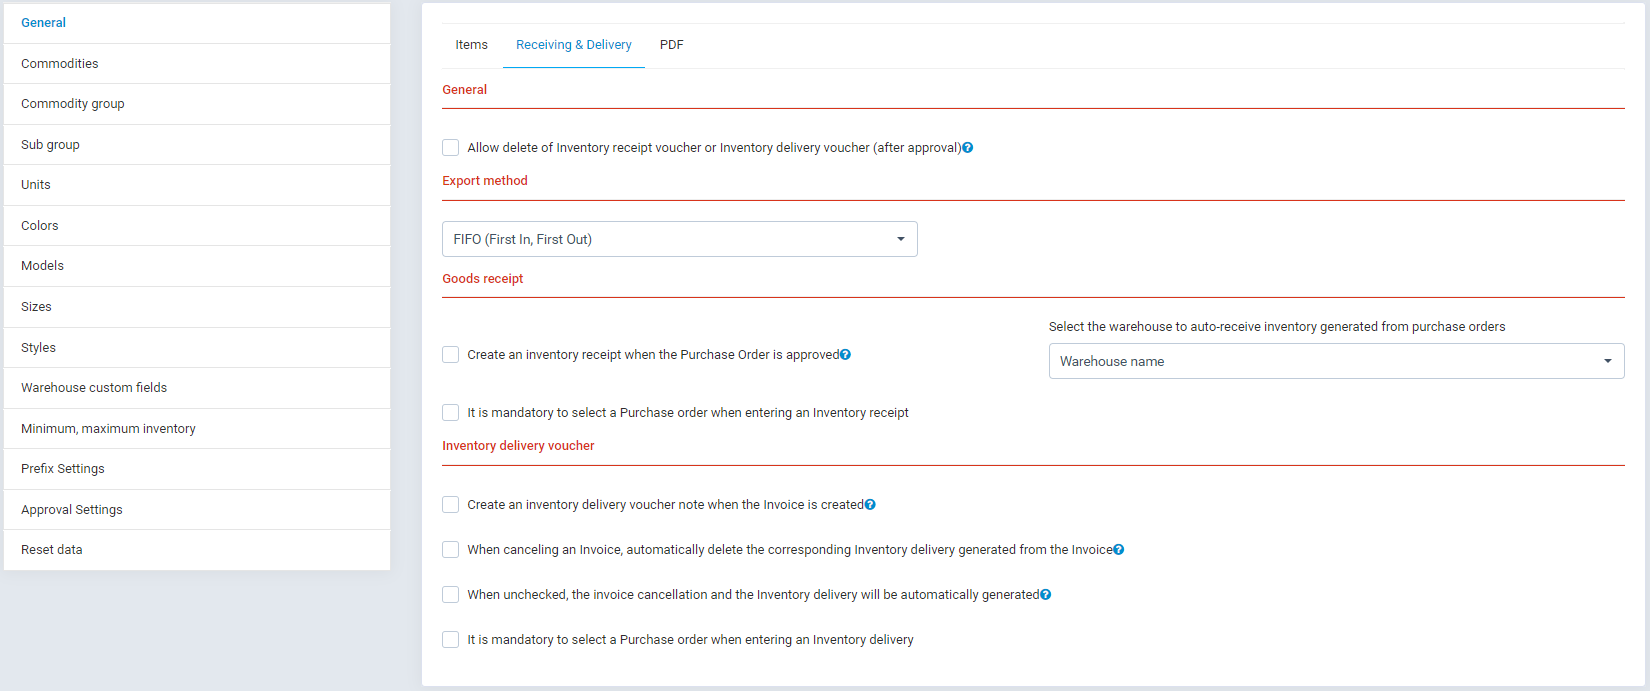Tick mandatory Purchase order for Inventory receipt
The image size is (1652, 691).
coord(451,413)
